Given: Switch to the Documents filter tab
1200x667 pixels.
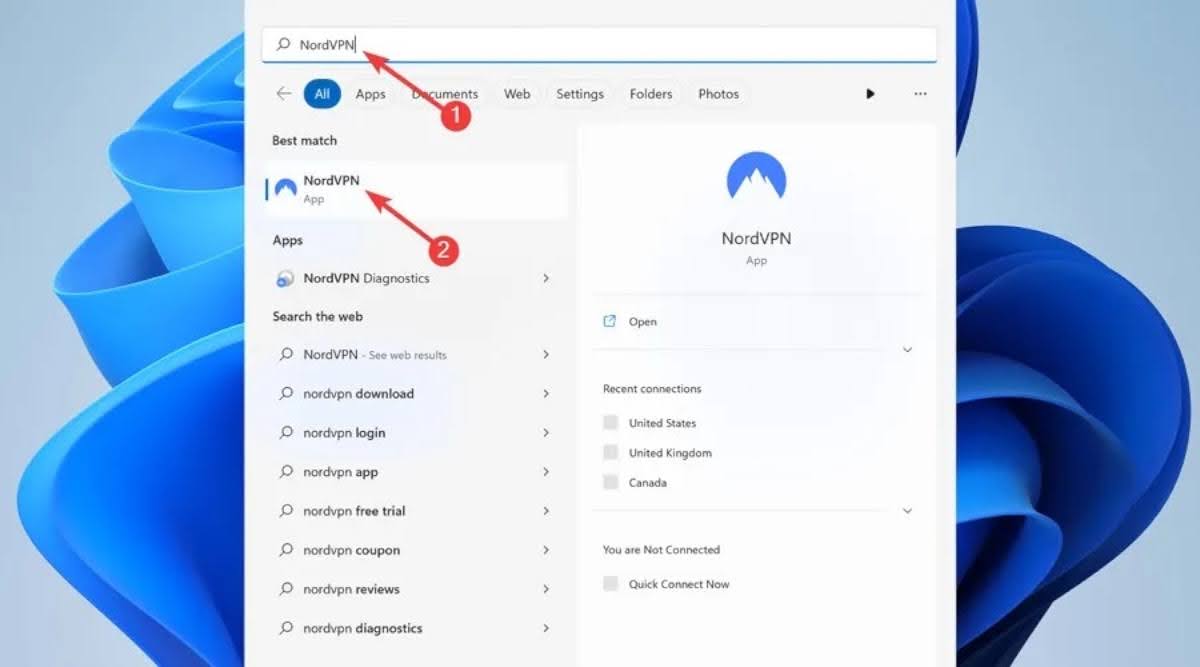Looking at the screenshot, I should 445,94.
